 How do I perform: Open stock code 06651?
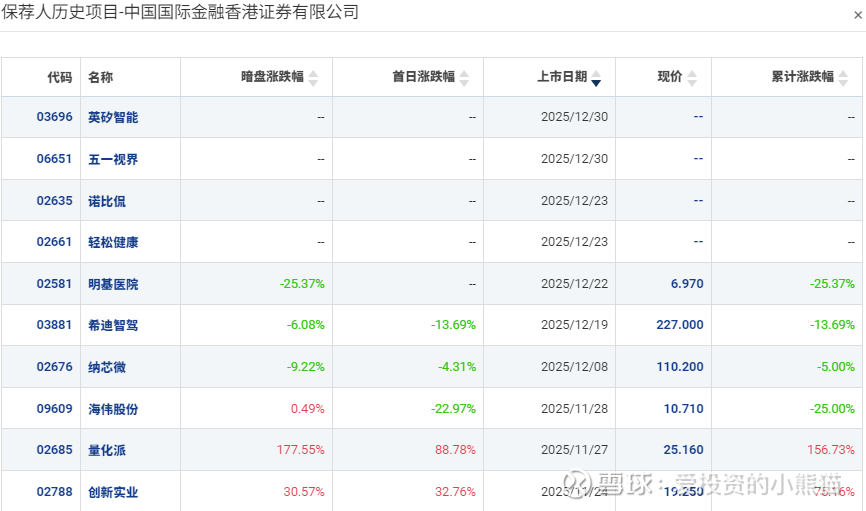tap(55, 159)
